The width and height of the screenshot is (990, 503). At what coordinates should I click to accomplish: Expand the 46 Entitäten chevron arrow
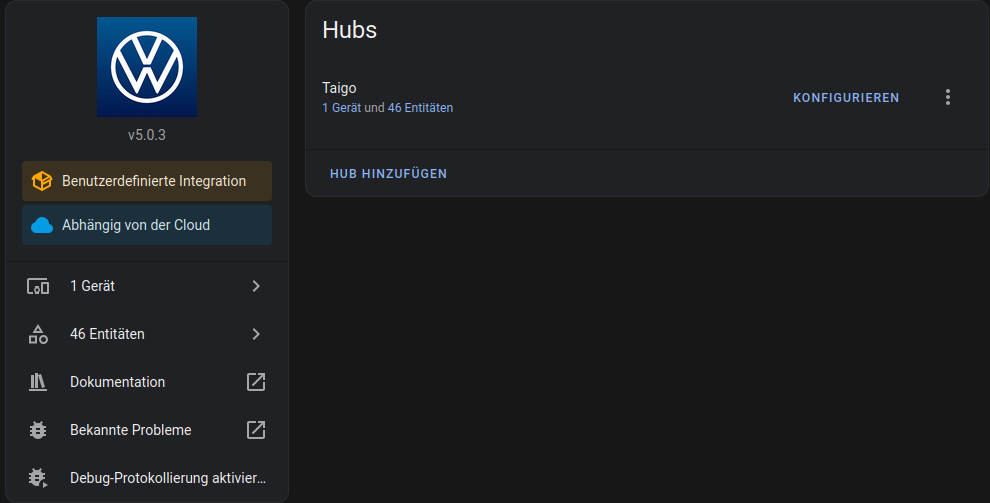(x=256, y=334)
